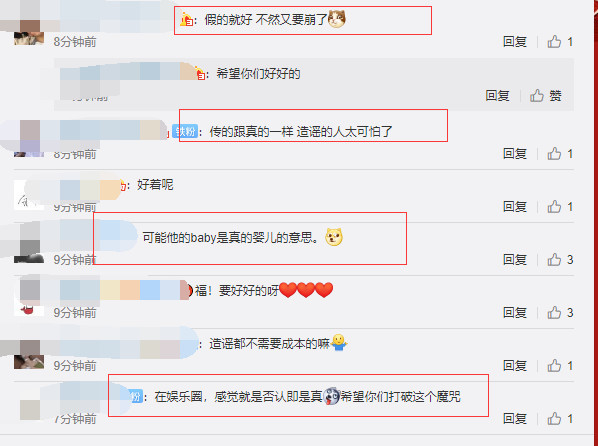Image resolution: width=598 pixels, height=446 pixels.
Task: Reply to '假的就好 不然又要崩了' comment
Action: coord(514,42)
